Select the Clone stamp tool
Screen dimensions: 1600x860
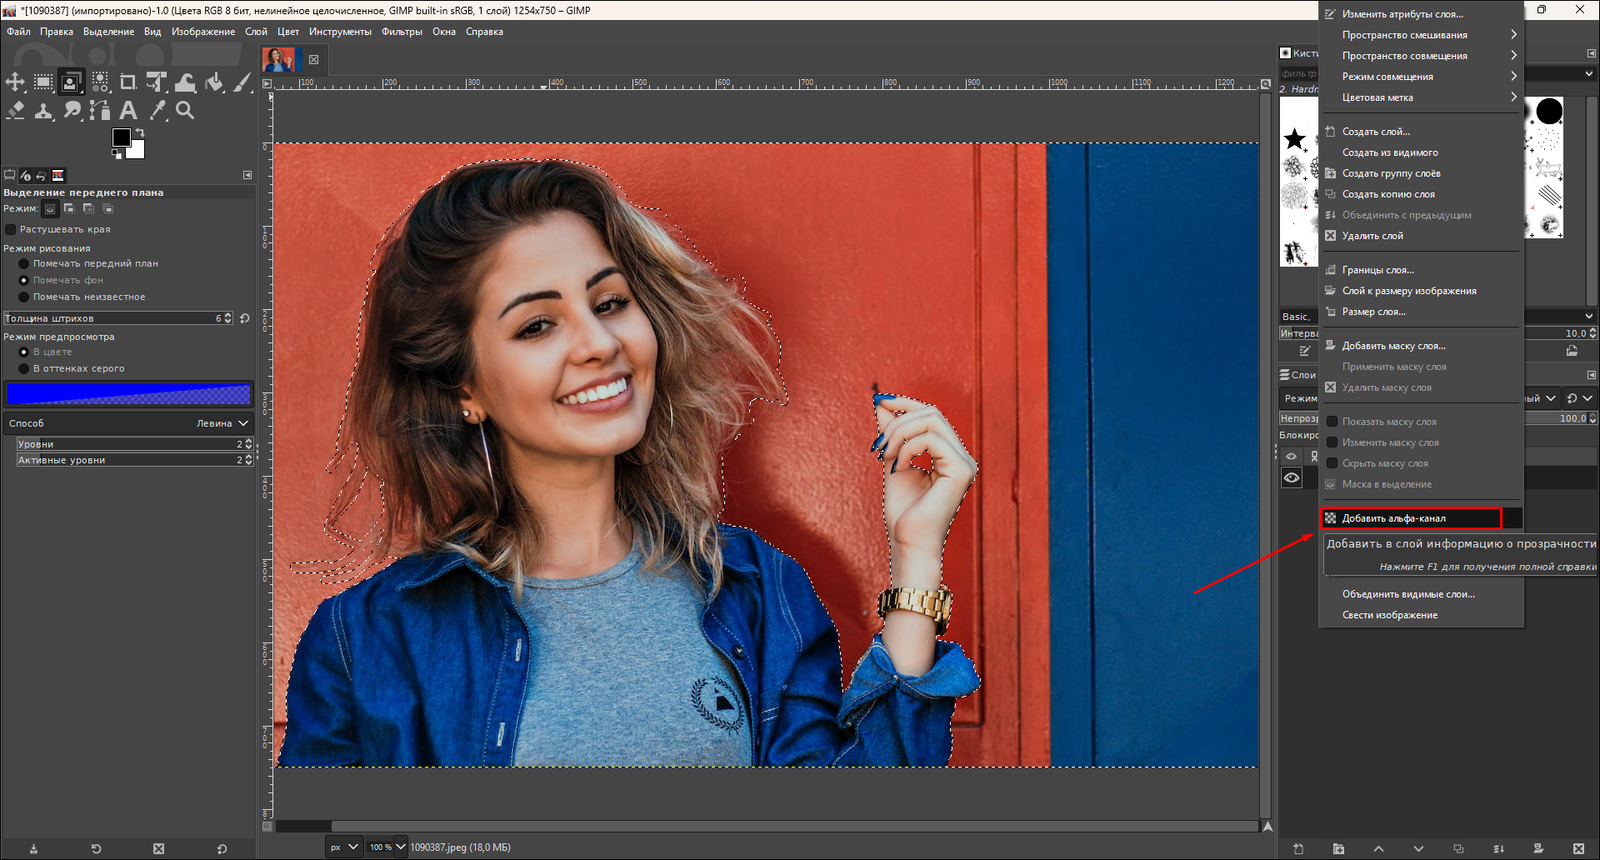coord(43,110)
